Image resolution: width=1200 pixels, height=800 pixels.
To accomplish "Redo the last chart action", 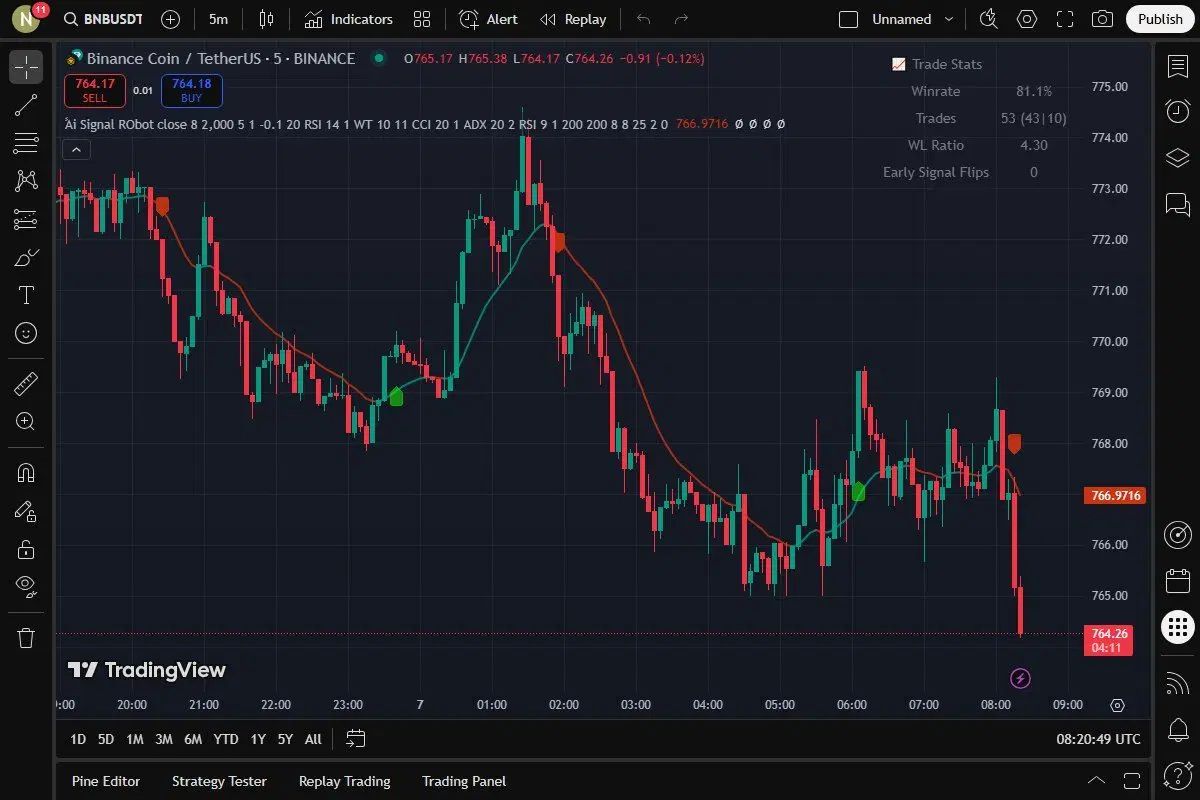I will pos(682,19).
